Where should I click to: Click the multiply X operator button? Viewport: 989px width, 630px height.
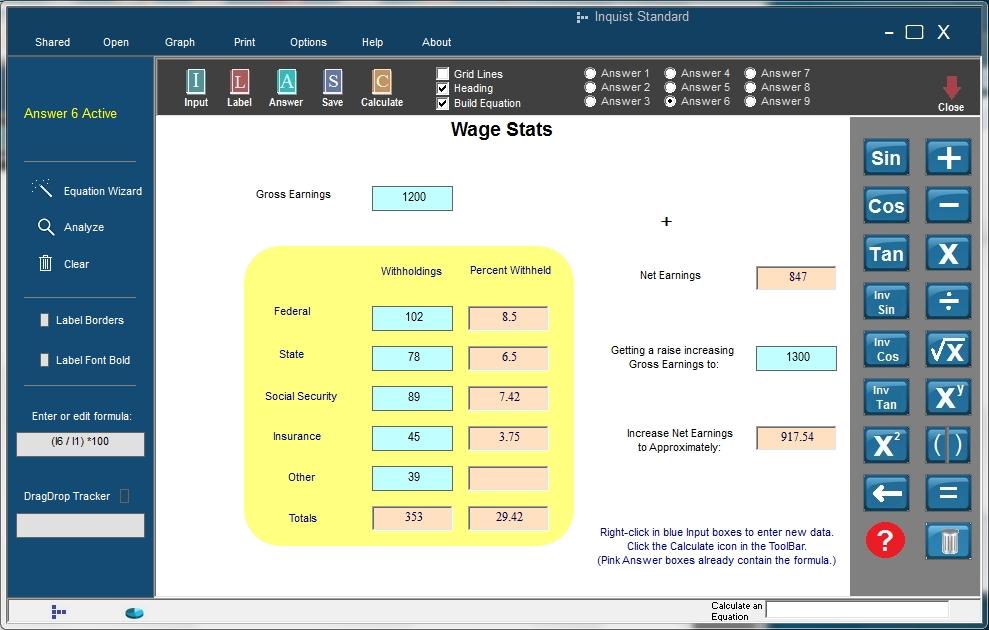[x=948, y=254]
